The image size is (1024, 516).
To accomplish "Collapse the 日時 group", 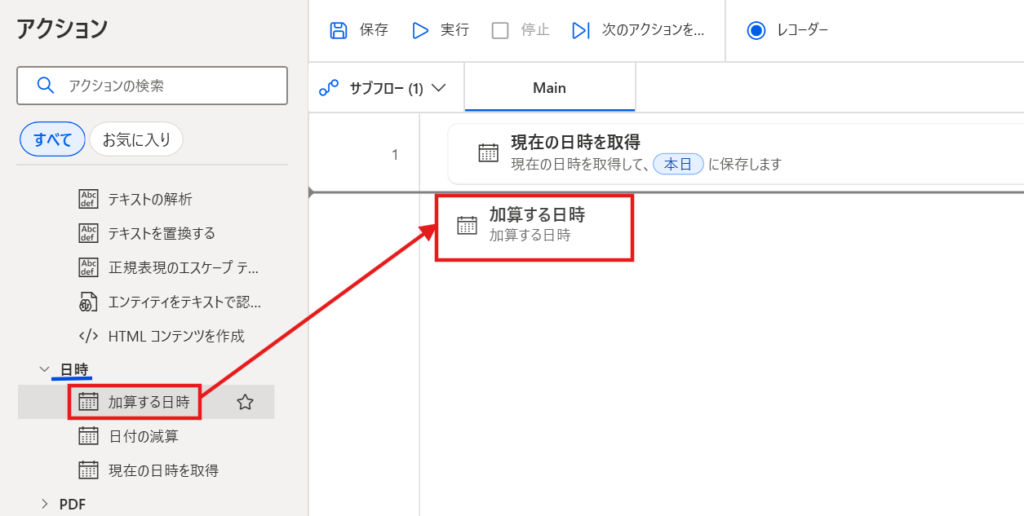I will pos(44,369).
